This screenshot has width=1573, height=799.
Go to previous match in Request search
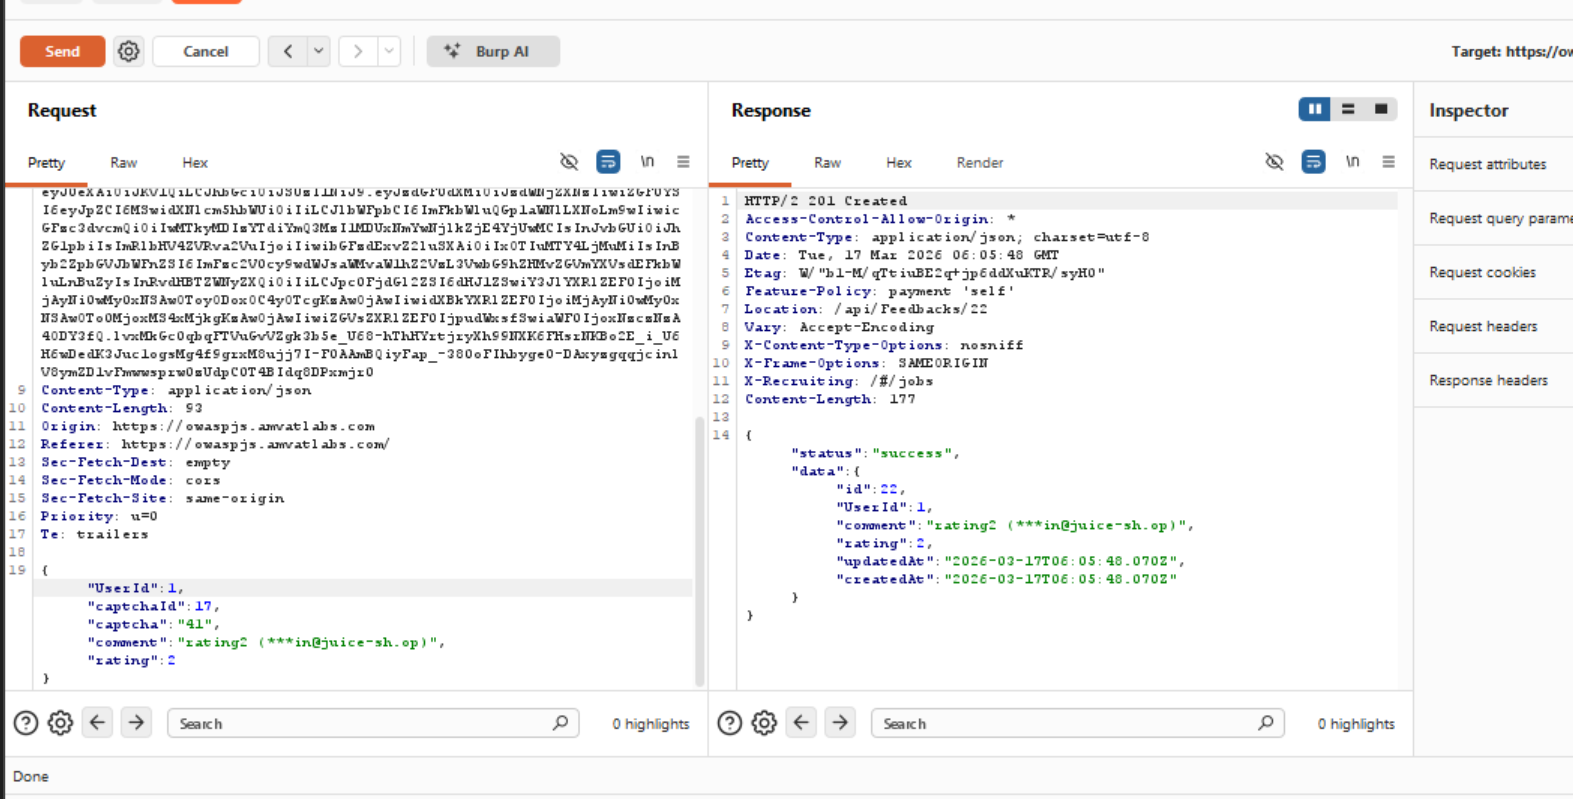pos(97,723)
